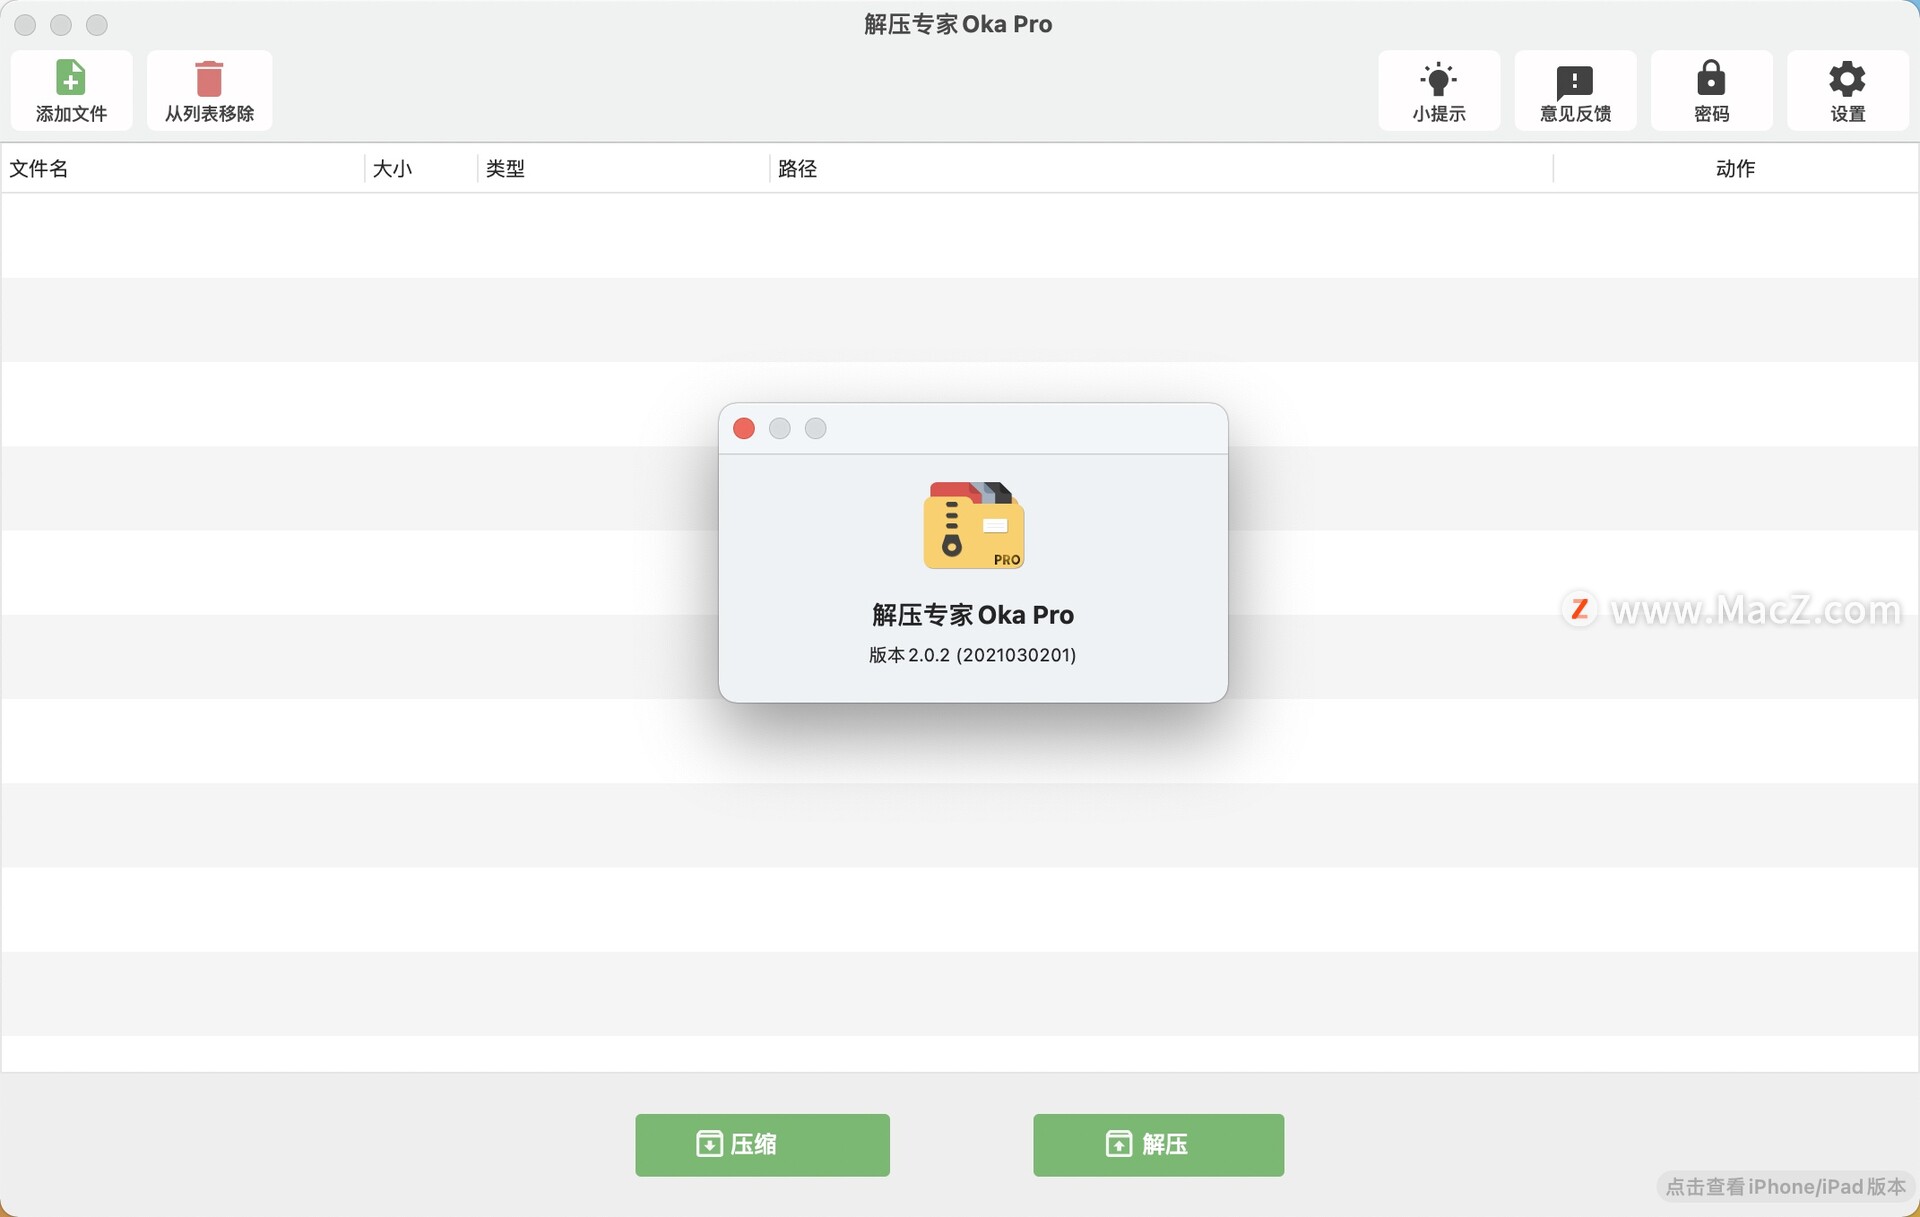Click the 解压 extract button
This screenshot has width=1920, height=1217.
pos(1158,1144)
